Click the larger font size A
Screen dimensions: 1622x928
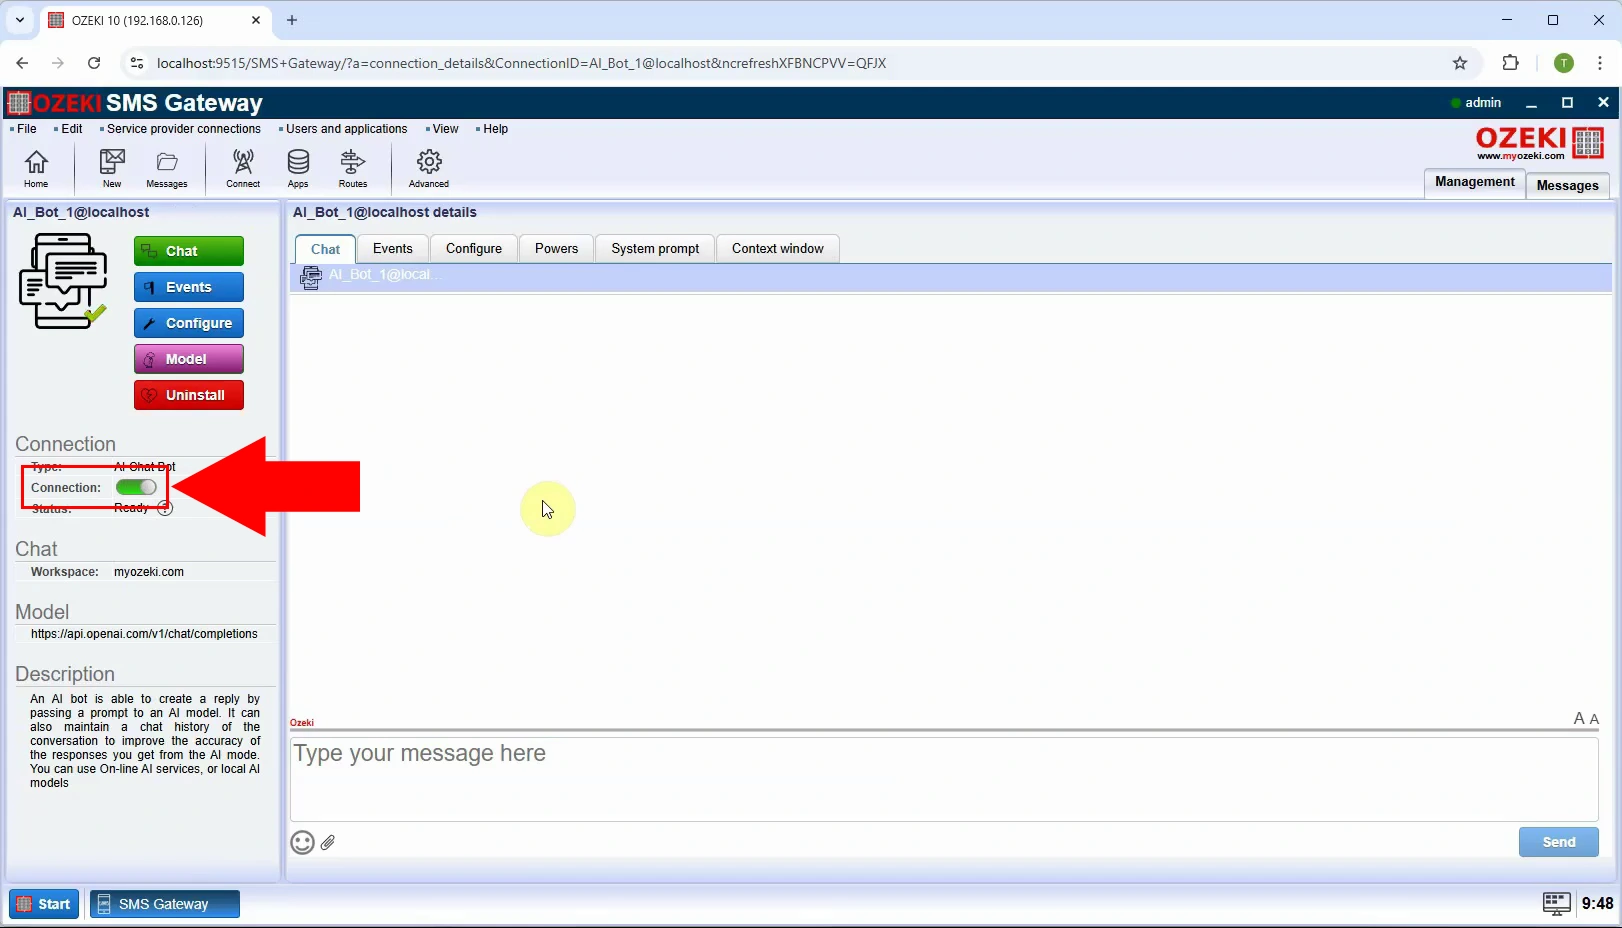click(1579, 718)
